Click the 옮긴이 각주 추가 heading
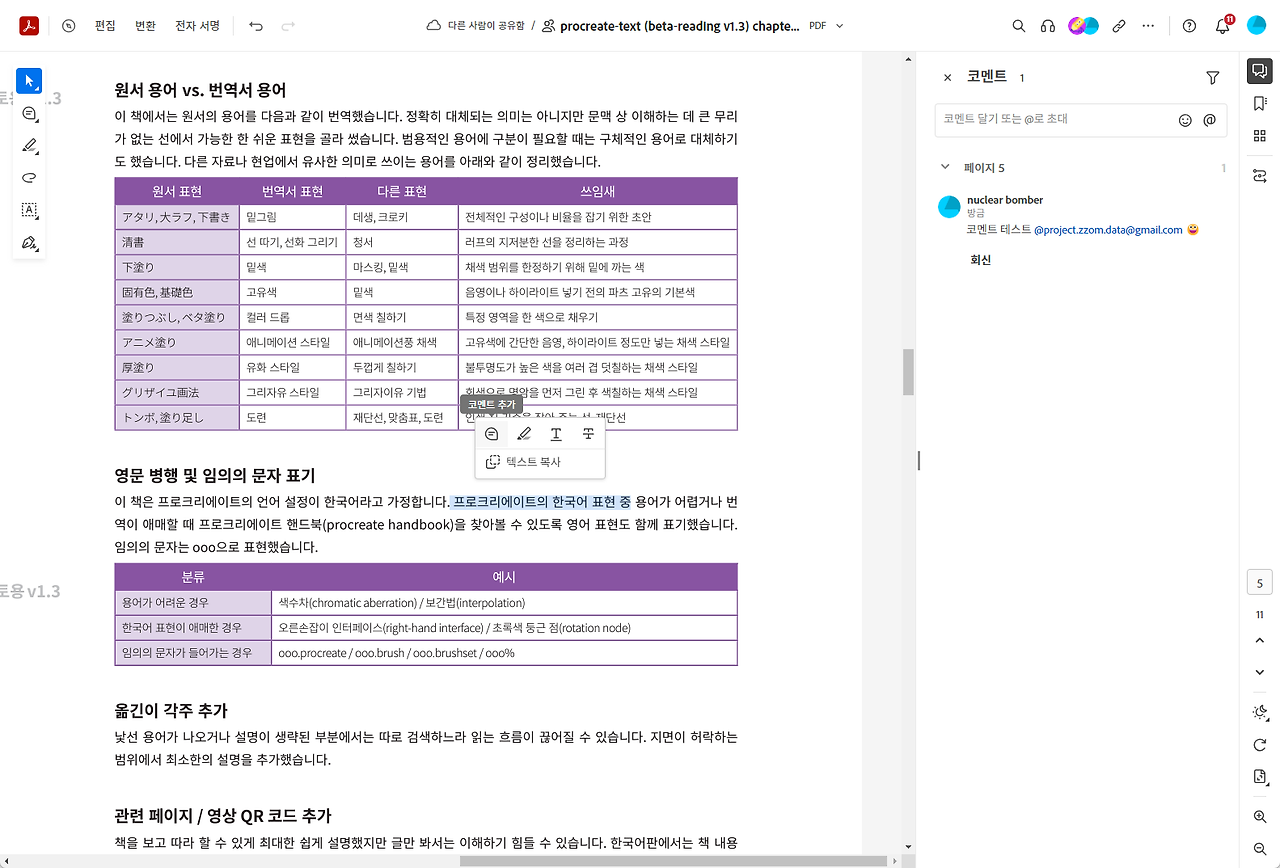 (x=171, y=711)
